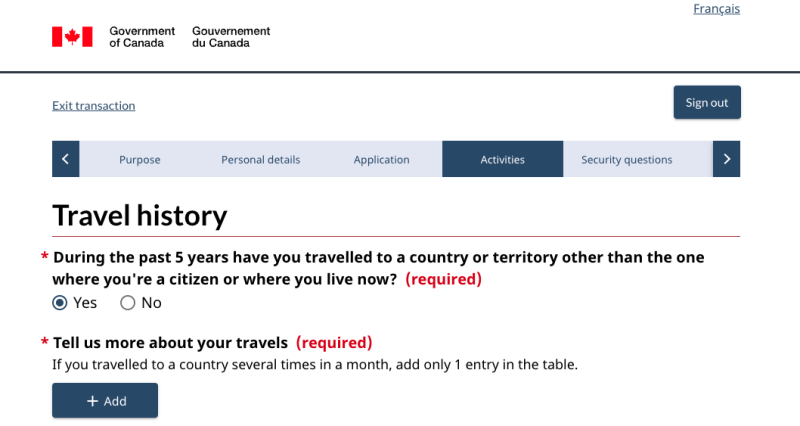The width and height of the screenshot is (800, 426).
Task: Select the Activities tab
Action: pos(503,160)
